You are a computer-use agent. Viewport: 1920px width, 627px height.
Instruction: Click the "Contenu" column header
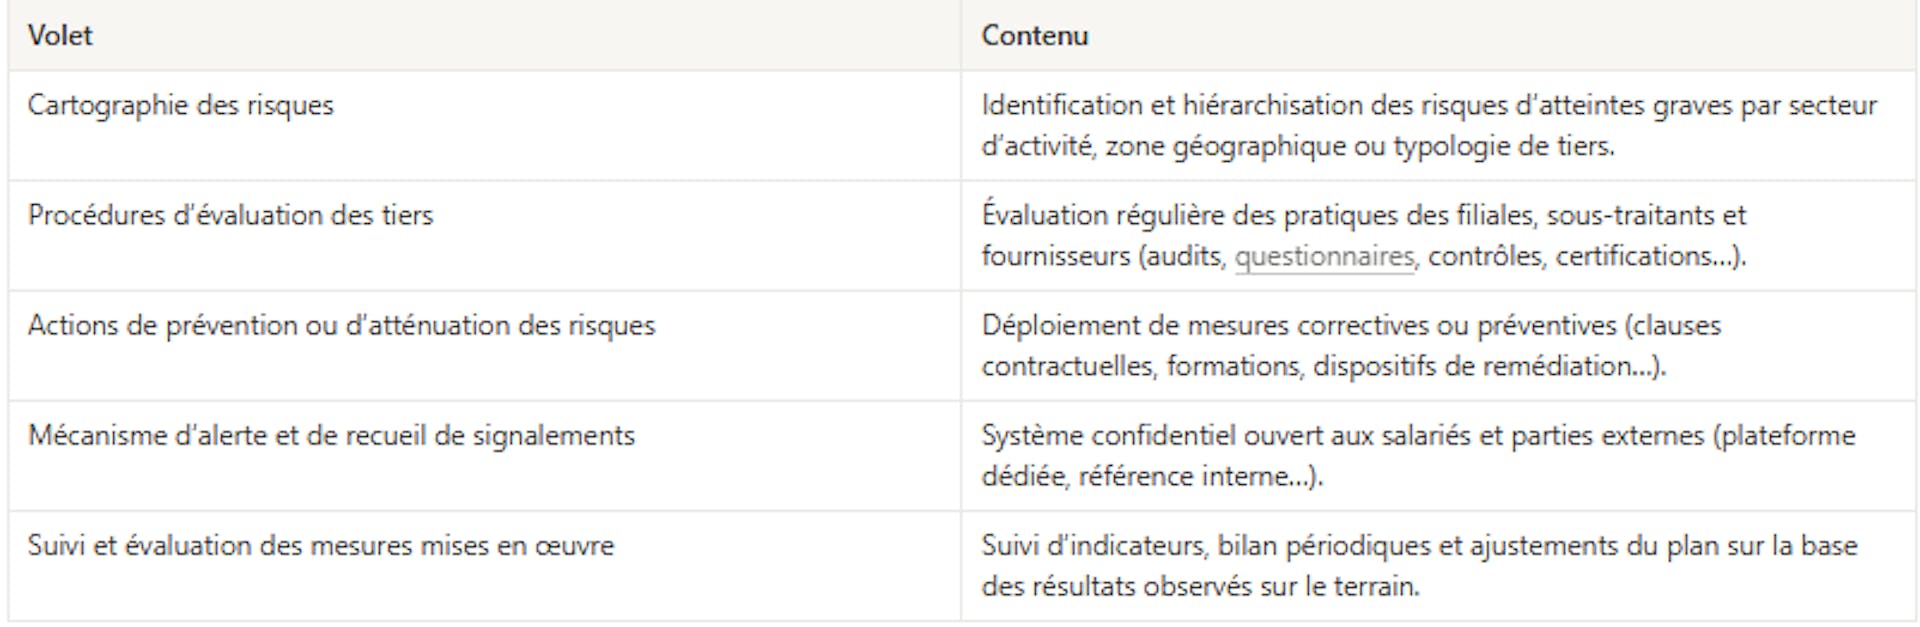click(1034, 36)
